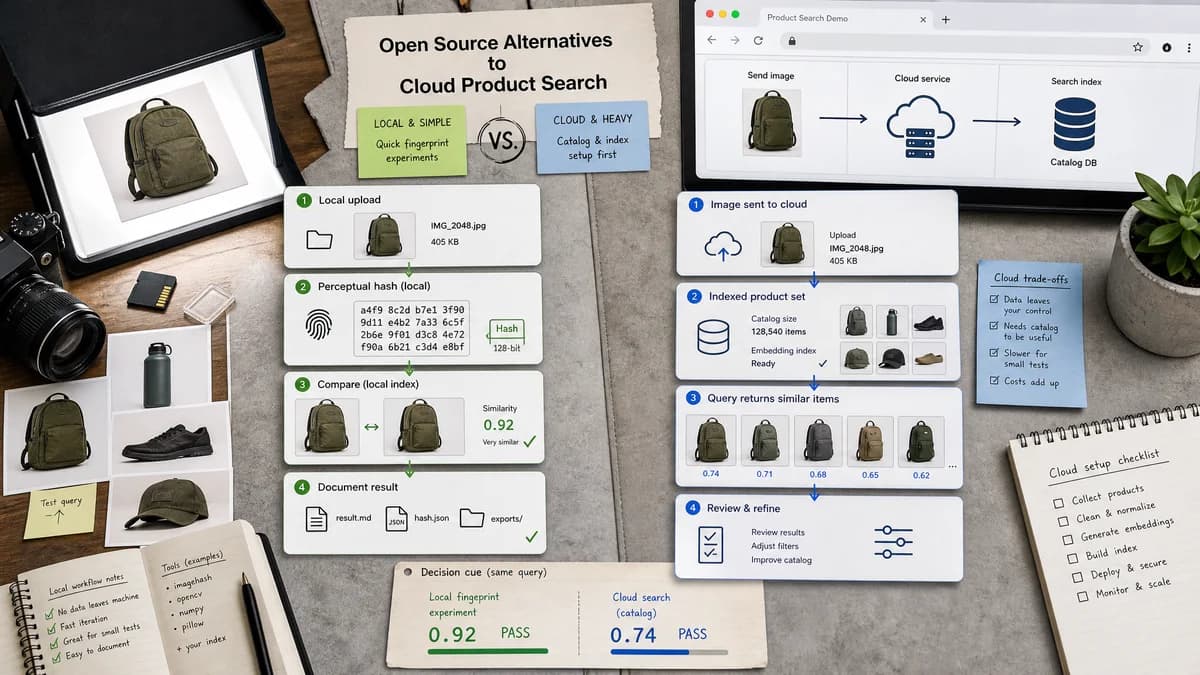Go back in the browser window
The image size is (1200, 675).
click(712, 40)
